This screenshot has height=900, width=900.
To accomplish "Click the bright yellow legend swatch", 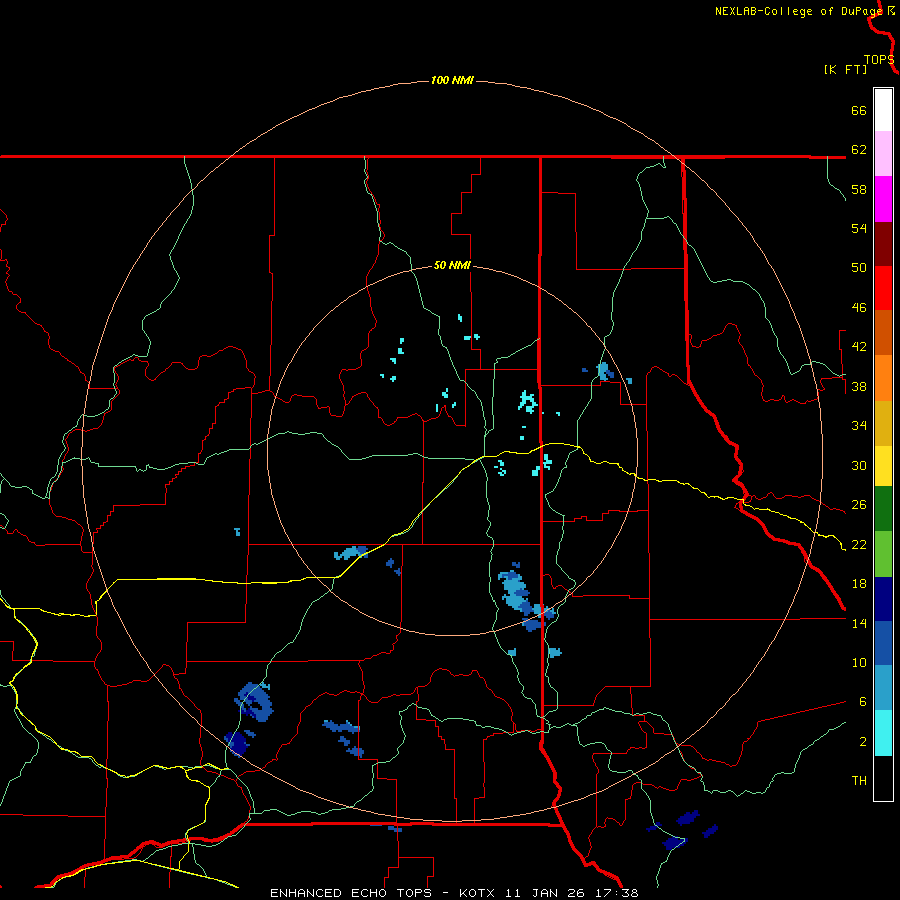I will (x=883, y=466).
